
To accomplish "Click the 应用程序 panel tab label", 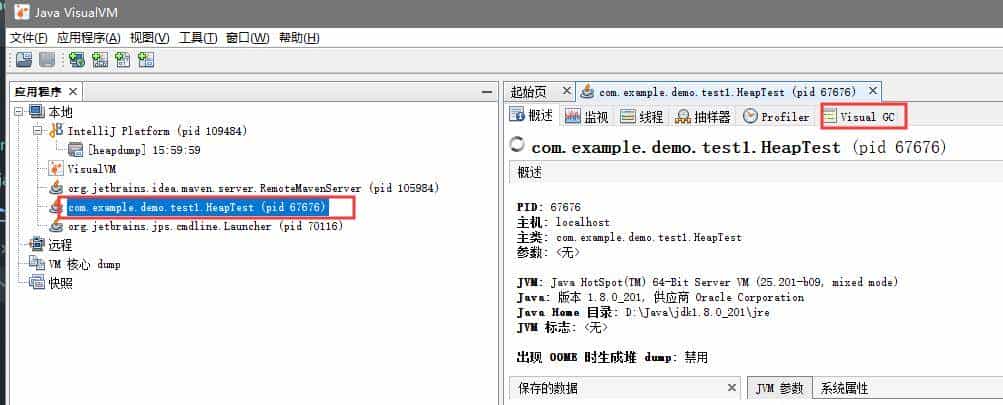I will tap(38, 91).
